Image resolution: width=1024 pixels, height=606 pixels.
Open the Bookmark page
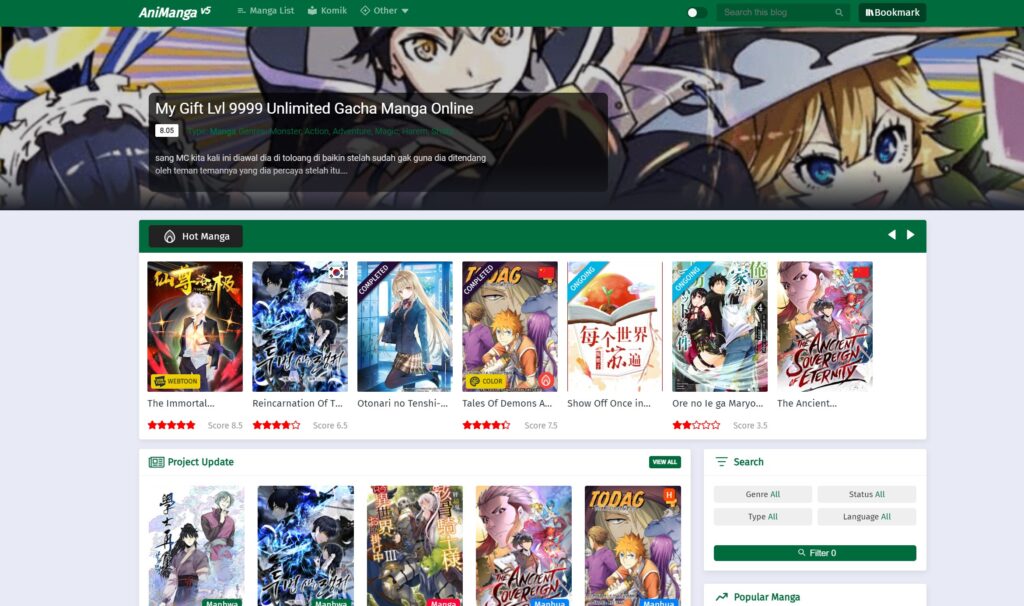pyautogui.click(x=892, y=12)
